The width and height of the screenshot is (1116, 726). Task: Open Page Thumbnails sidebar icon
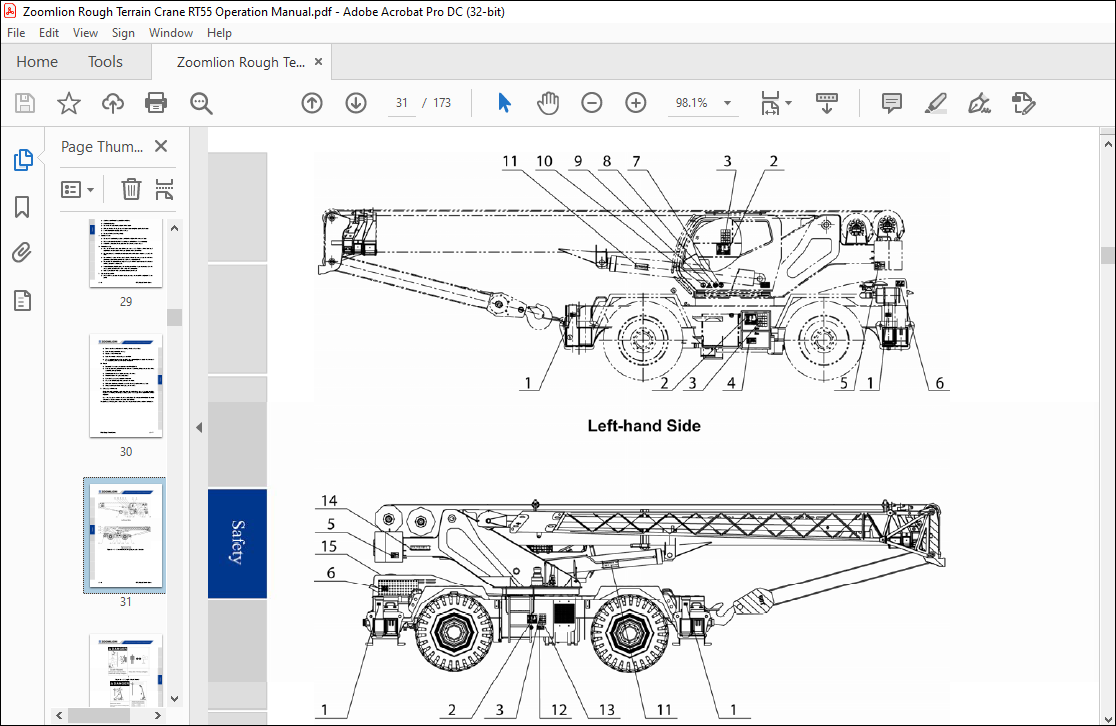[x=23, y=160]
